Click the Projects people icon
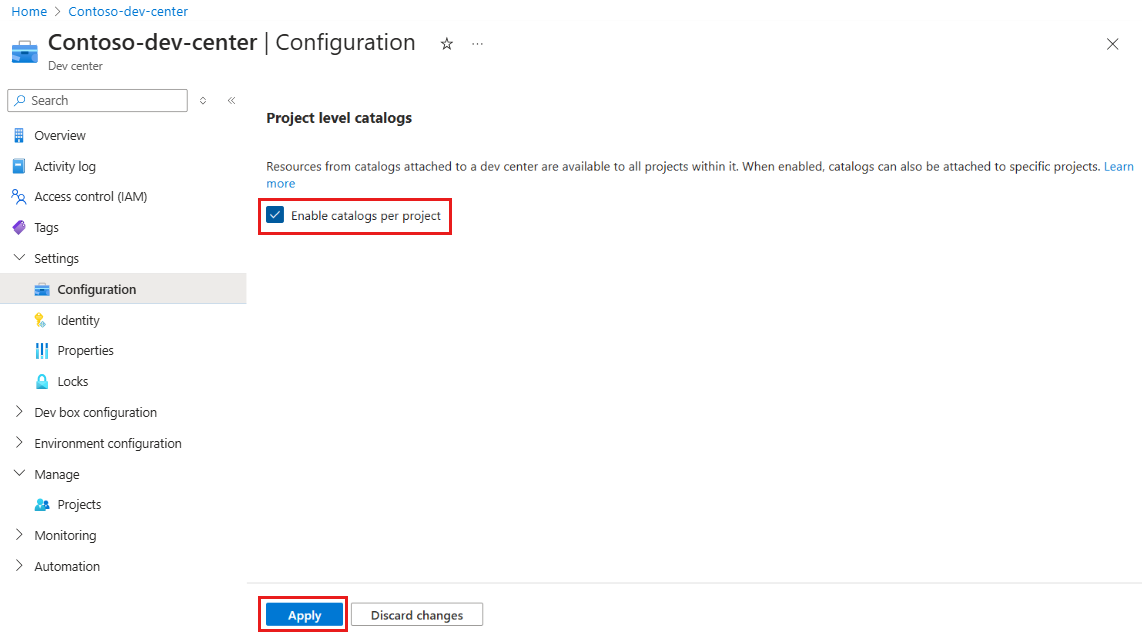Screen dimensions: 1142x641 click(x=42, y=505)
